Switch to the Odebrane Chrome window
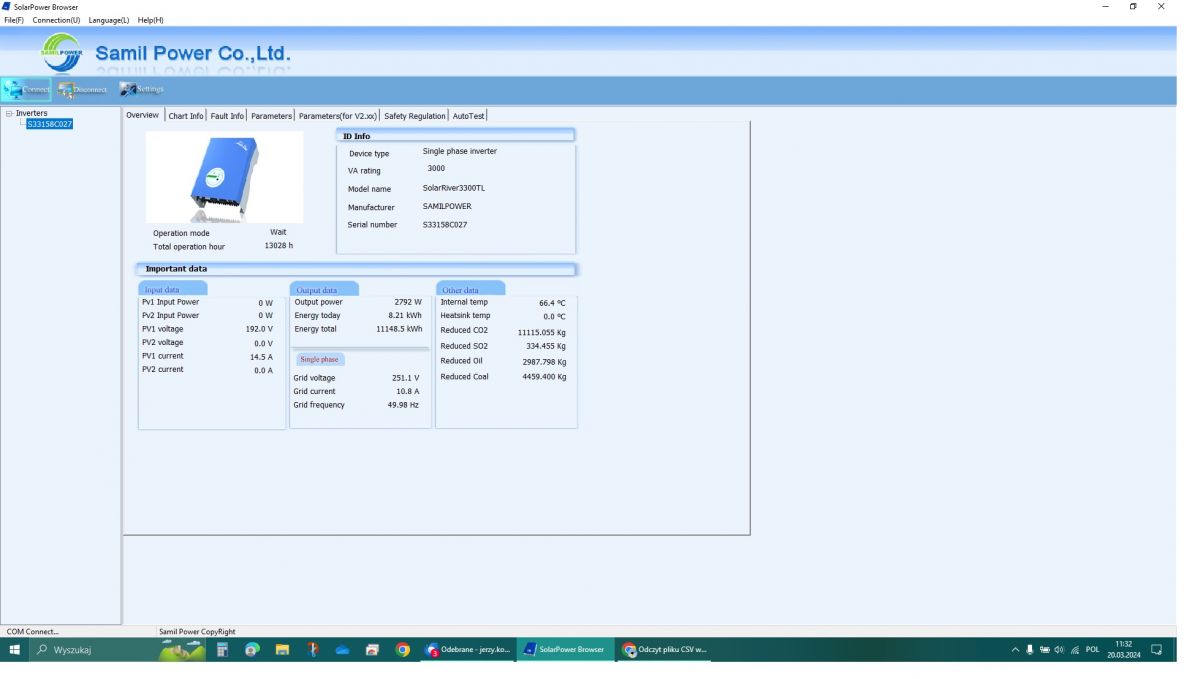Image resolution: width=1200 pixels, height=679 pixels. [x=468, y=650]
